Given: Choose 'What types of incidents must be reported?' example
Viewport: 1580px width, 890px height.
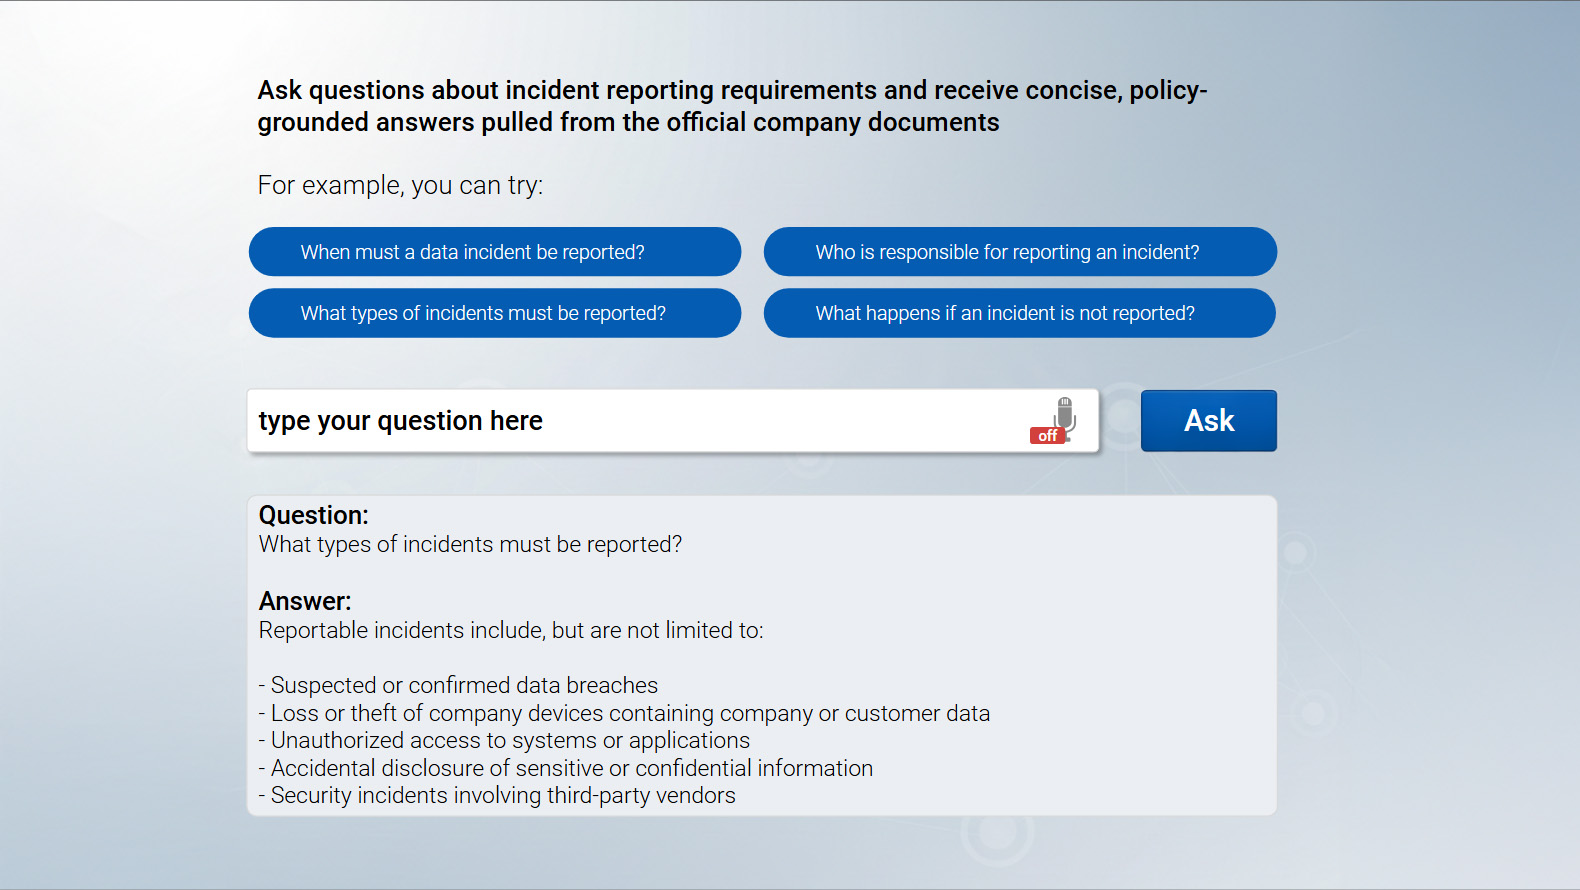Looking at the screenshot, I should [x=495, y=313].
